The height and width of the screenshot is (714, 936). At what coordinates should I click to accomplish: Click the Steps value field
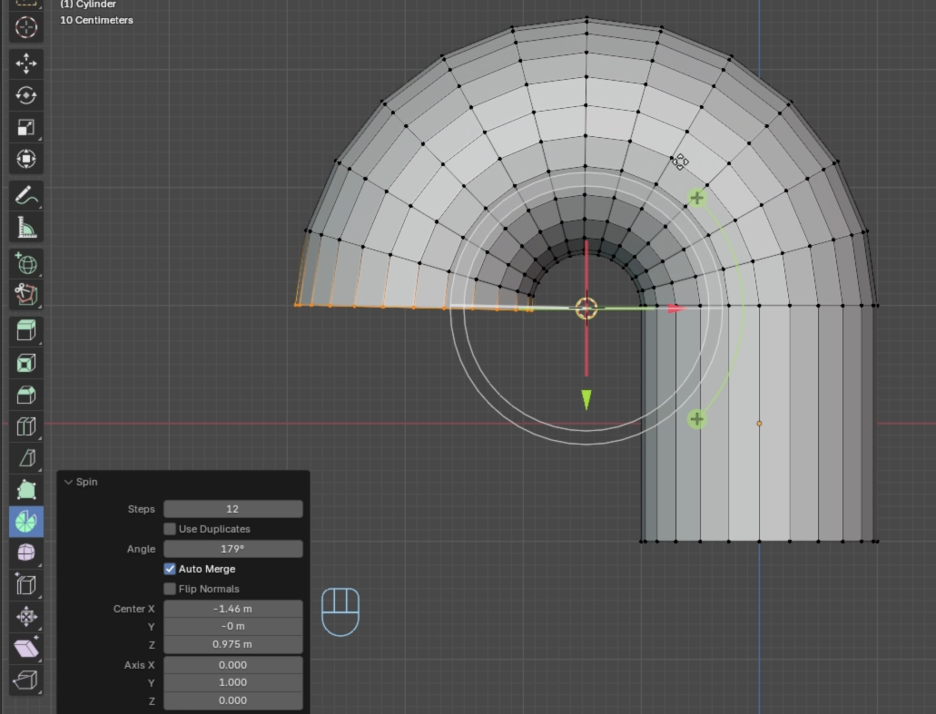[x=233, y=509]
